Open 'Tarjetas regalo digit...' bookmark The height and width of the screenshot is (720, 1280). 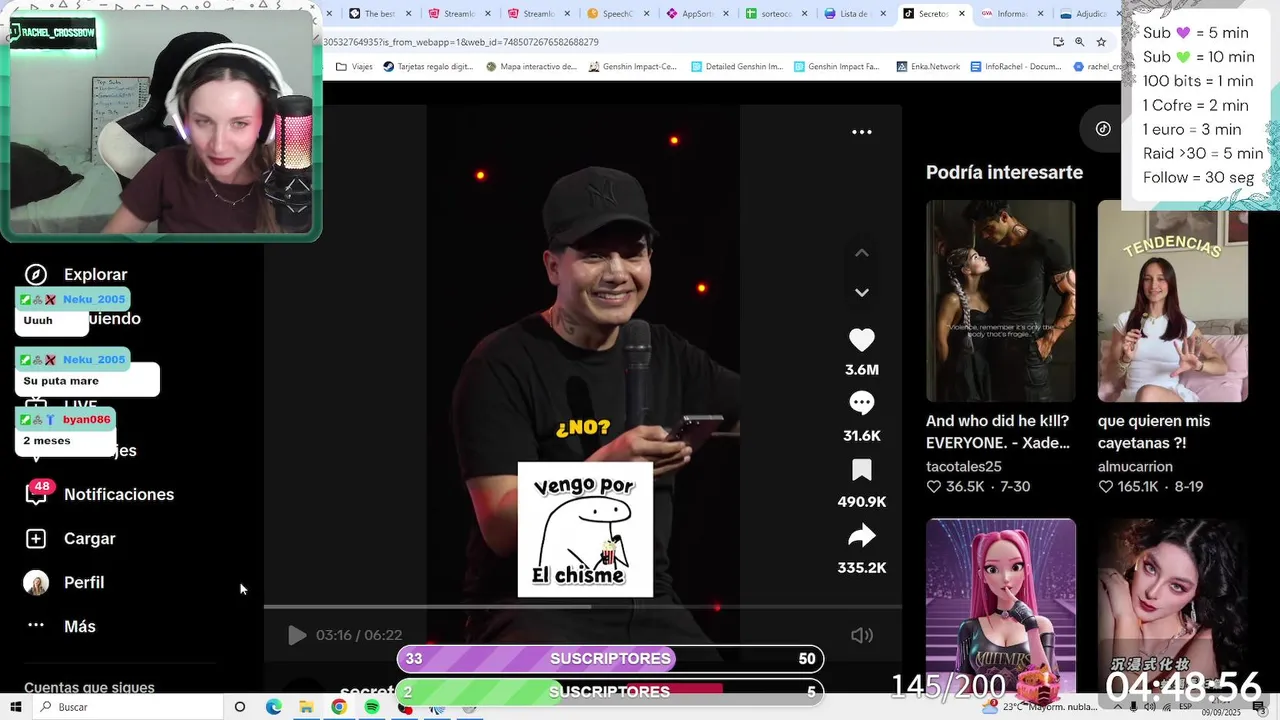428,67
